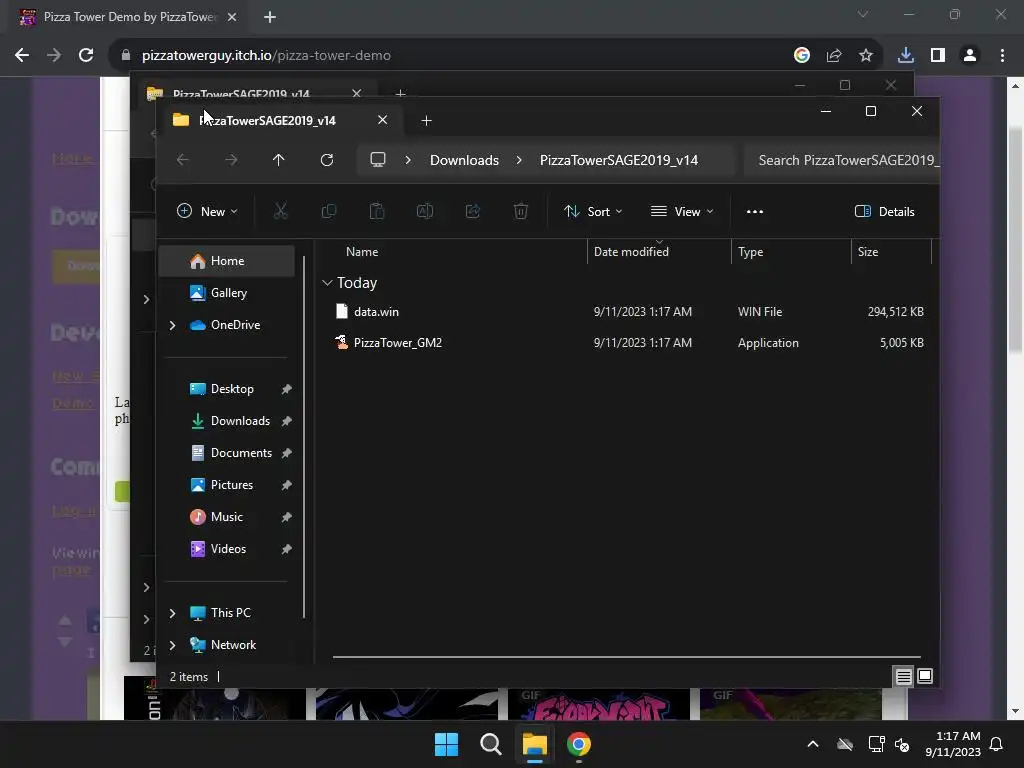This screenshot has height=768, width=1024.
Task: Select the Pizza Tower Demo Chrome tab
Action: pos(129,17)
